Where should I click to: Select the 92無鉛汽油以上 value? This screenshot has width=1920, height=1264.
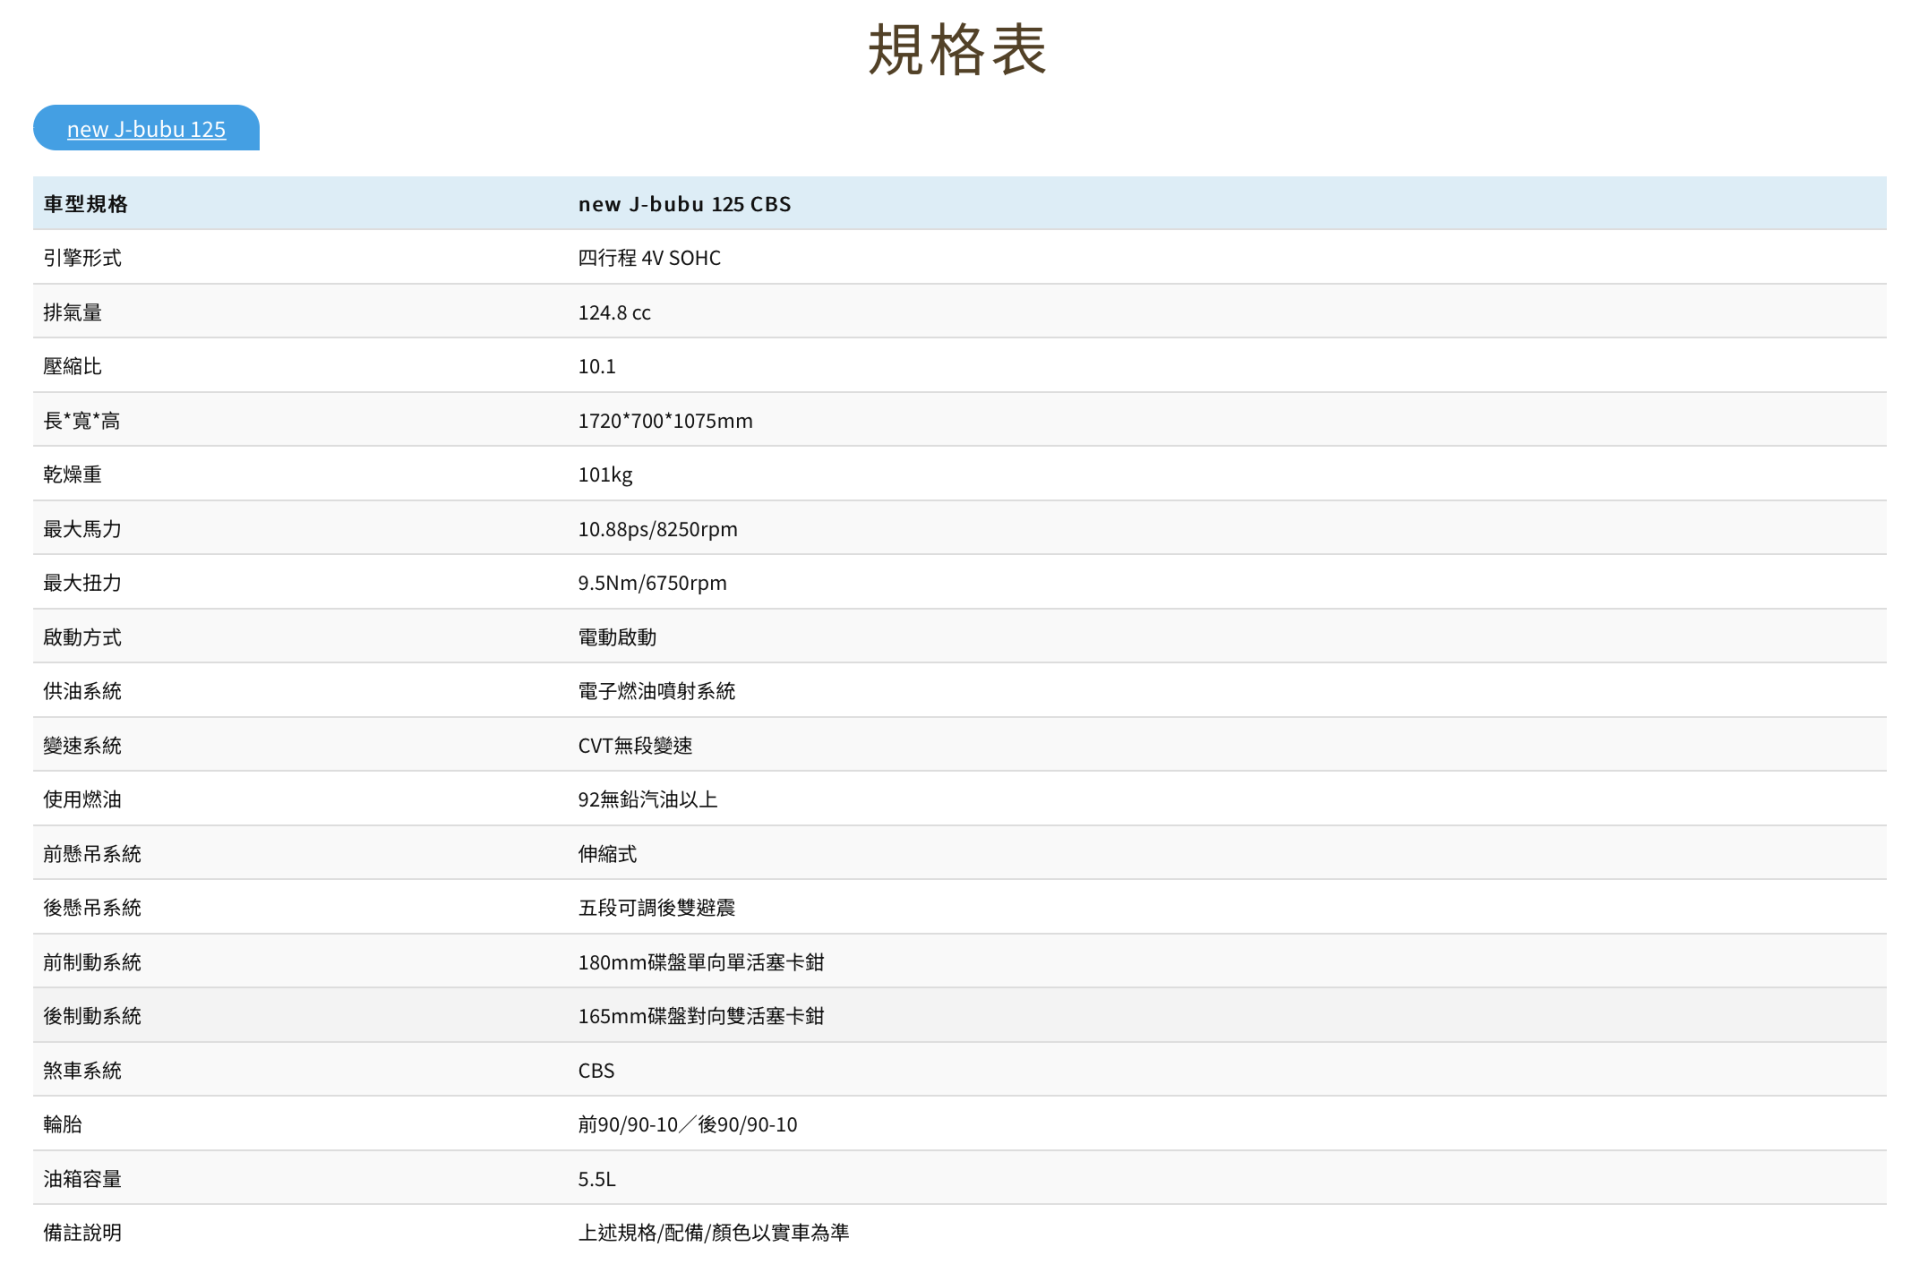(x=648, y=799)
